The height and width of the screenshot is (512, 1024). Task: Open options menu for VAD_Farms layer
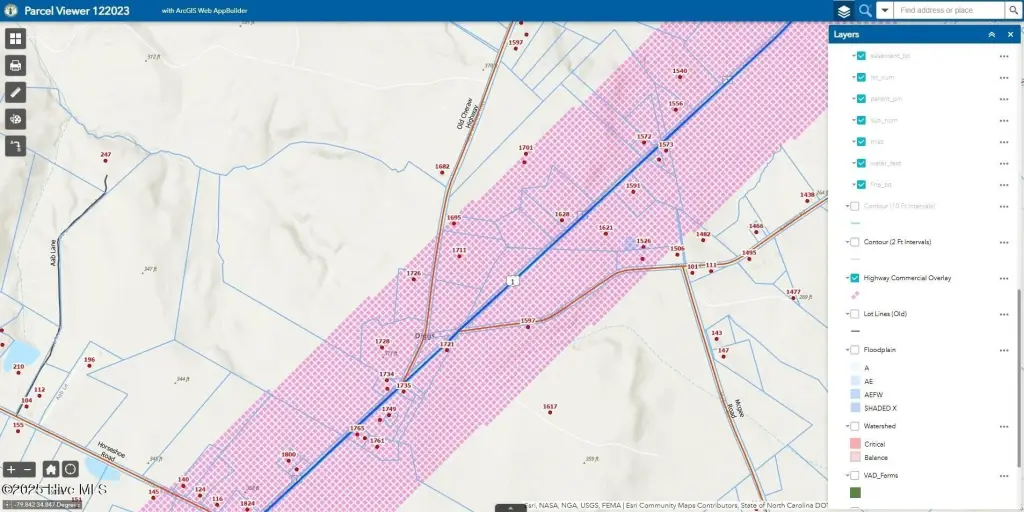(1003, 476)
